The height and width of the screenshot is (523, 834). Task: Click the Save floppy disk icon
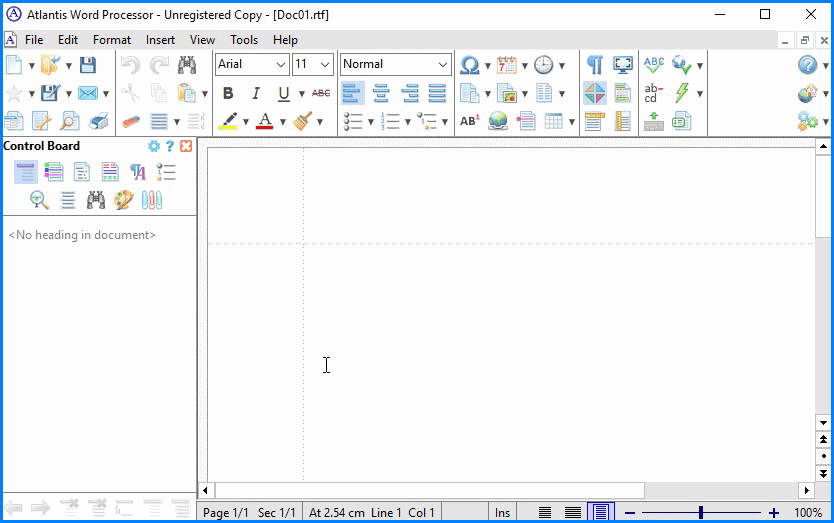point(88,65)
